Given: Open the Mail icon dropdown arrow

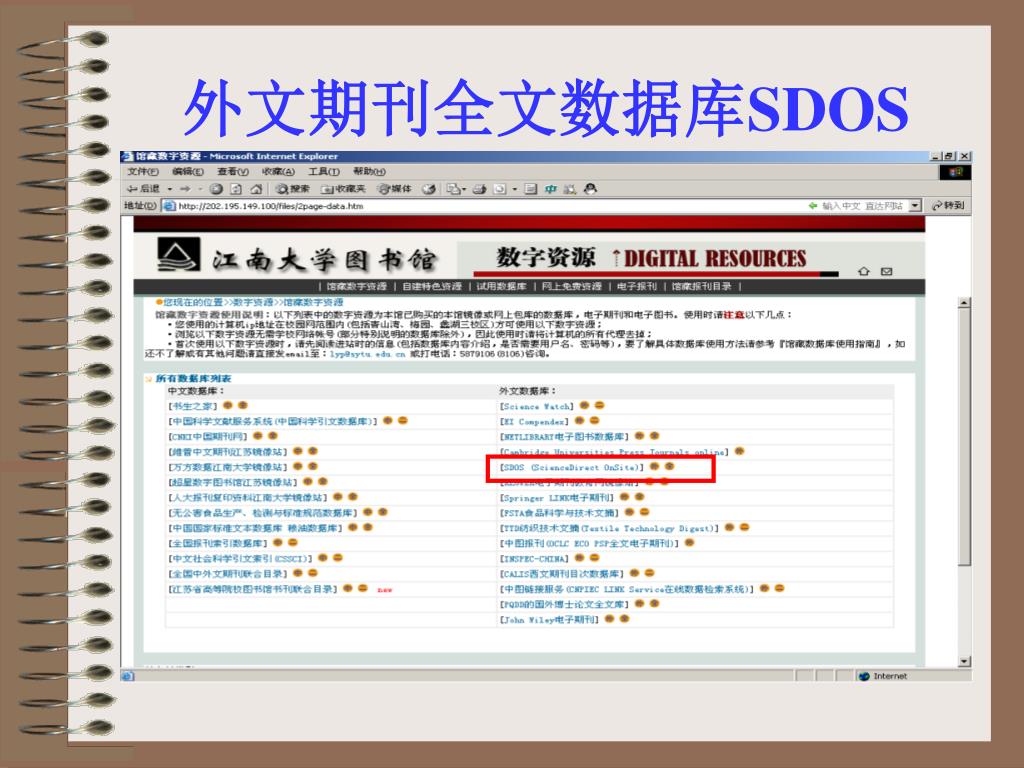Looking at the screenshot, I should [464, 189].
